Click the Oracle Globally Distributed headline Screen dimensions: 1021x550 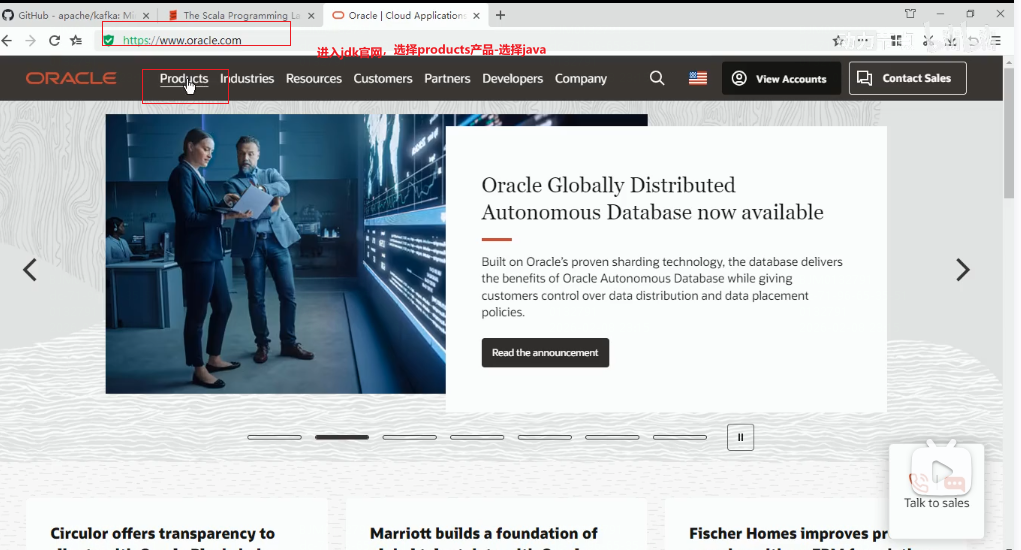(652, 199)
